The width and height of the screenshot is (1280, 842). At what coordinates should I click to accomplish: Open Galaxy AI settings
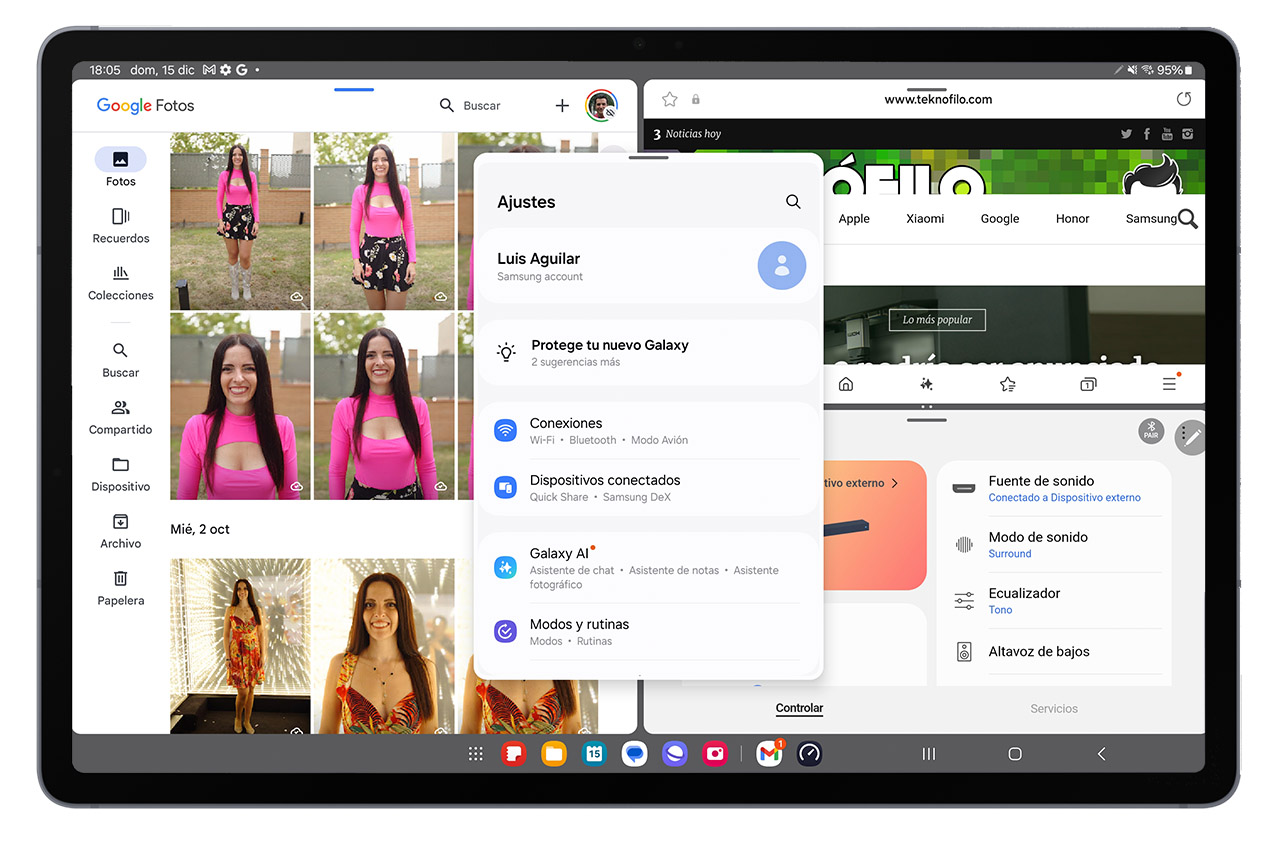click(x=649, y=568)
